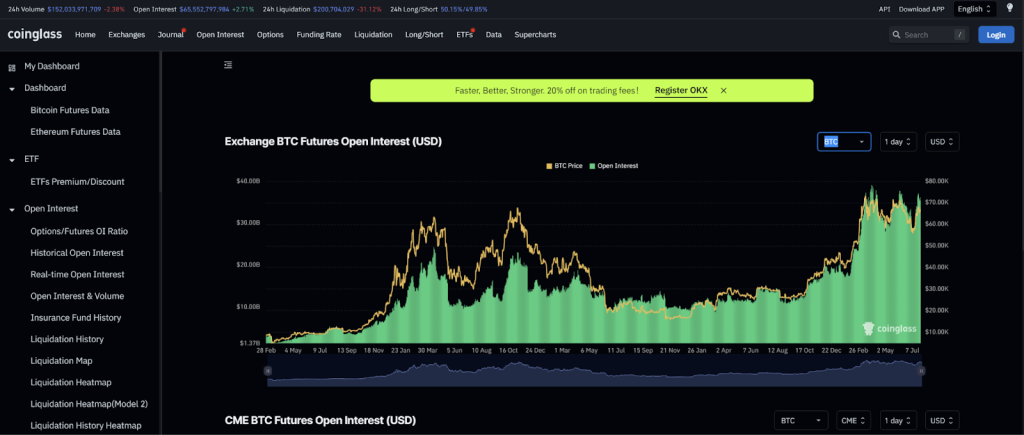
Task: Open Real-time Open Interest
Action: [77, 274]
